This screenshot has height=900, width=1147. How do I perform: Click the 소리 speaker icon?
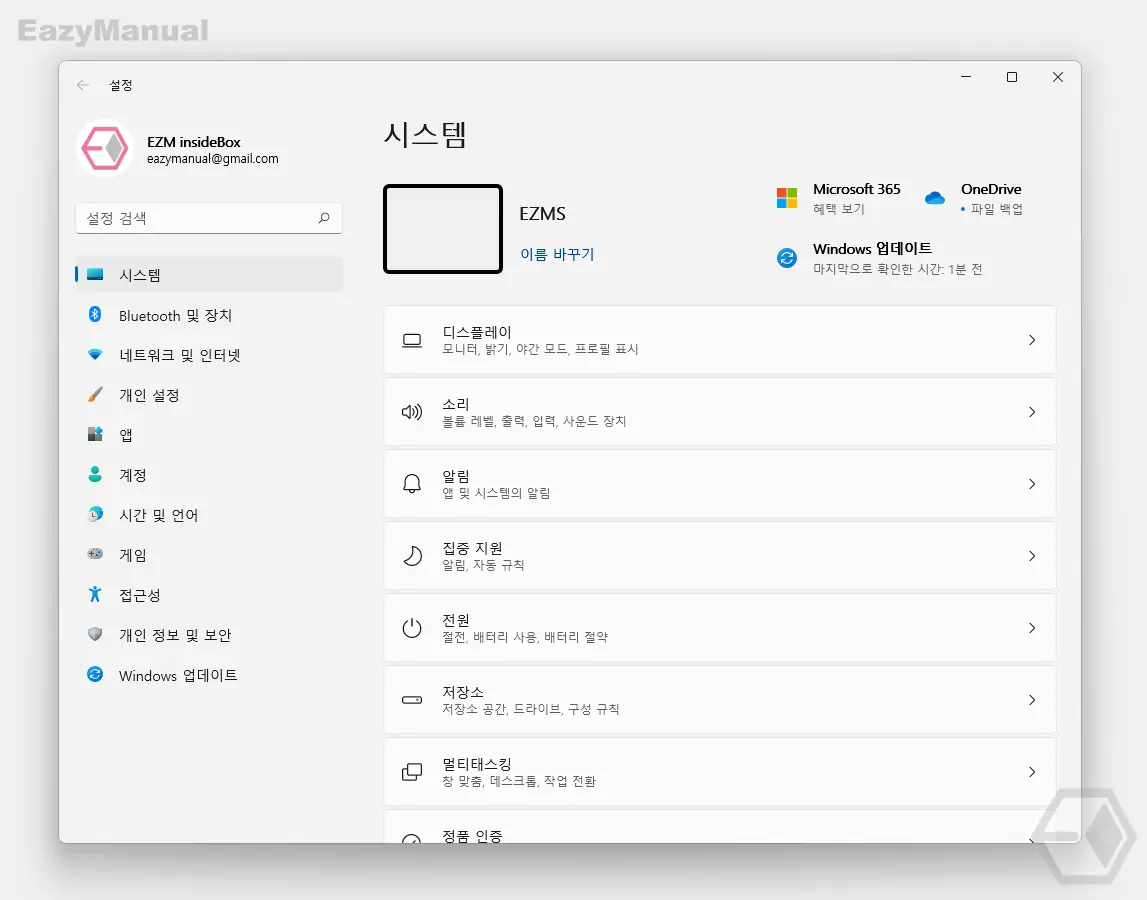(x=412, y=412)
